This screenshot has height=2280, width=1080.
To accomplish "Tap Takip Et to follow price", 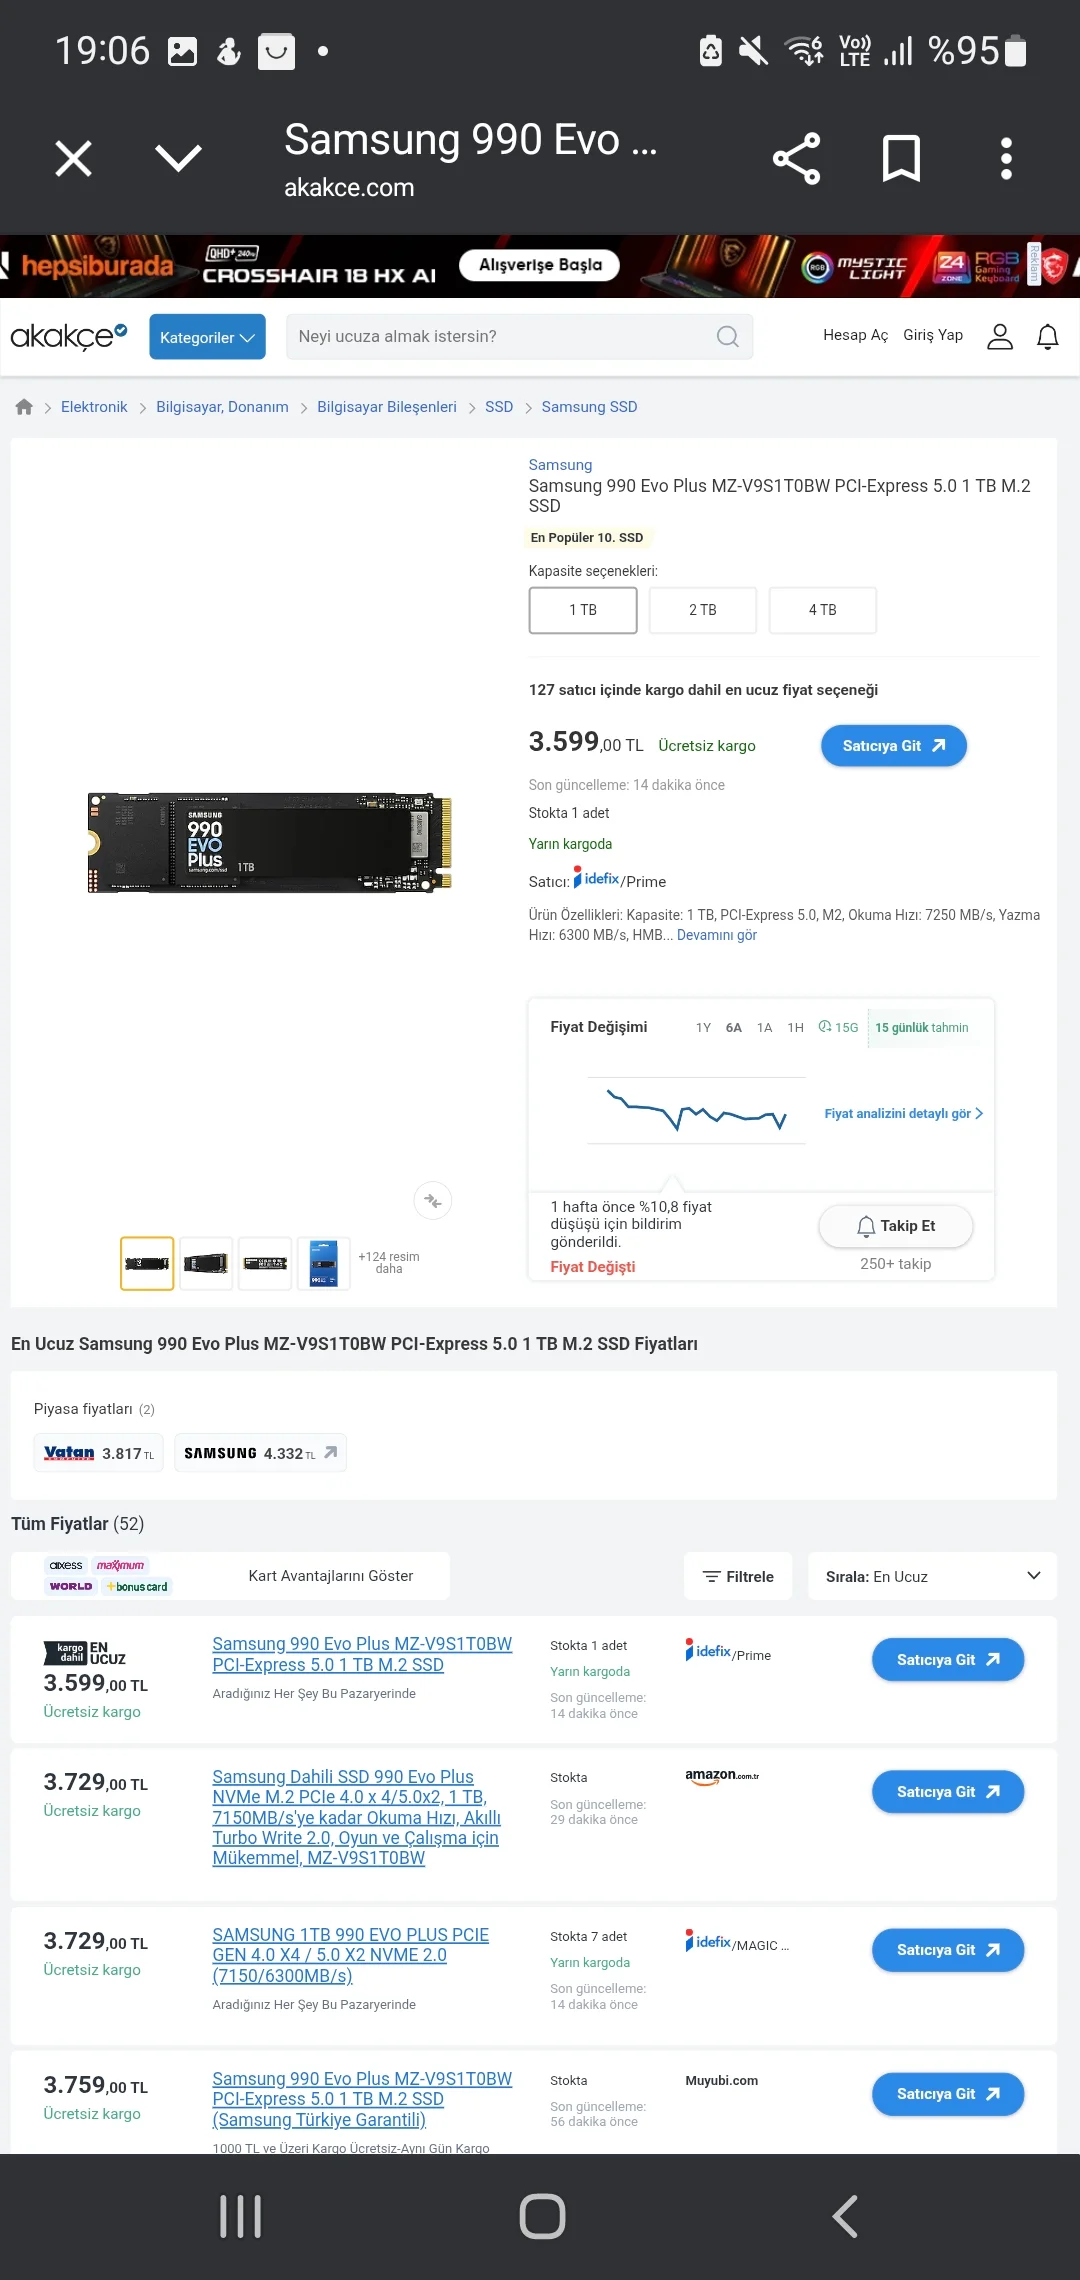I will click(896, 1226).
